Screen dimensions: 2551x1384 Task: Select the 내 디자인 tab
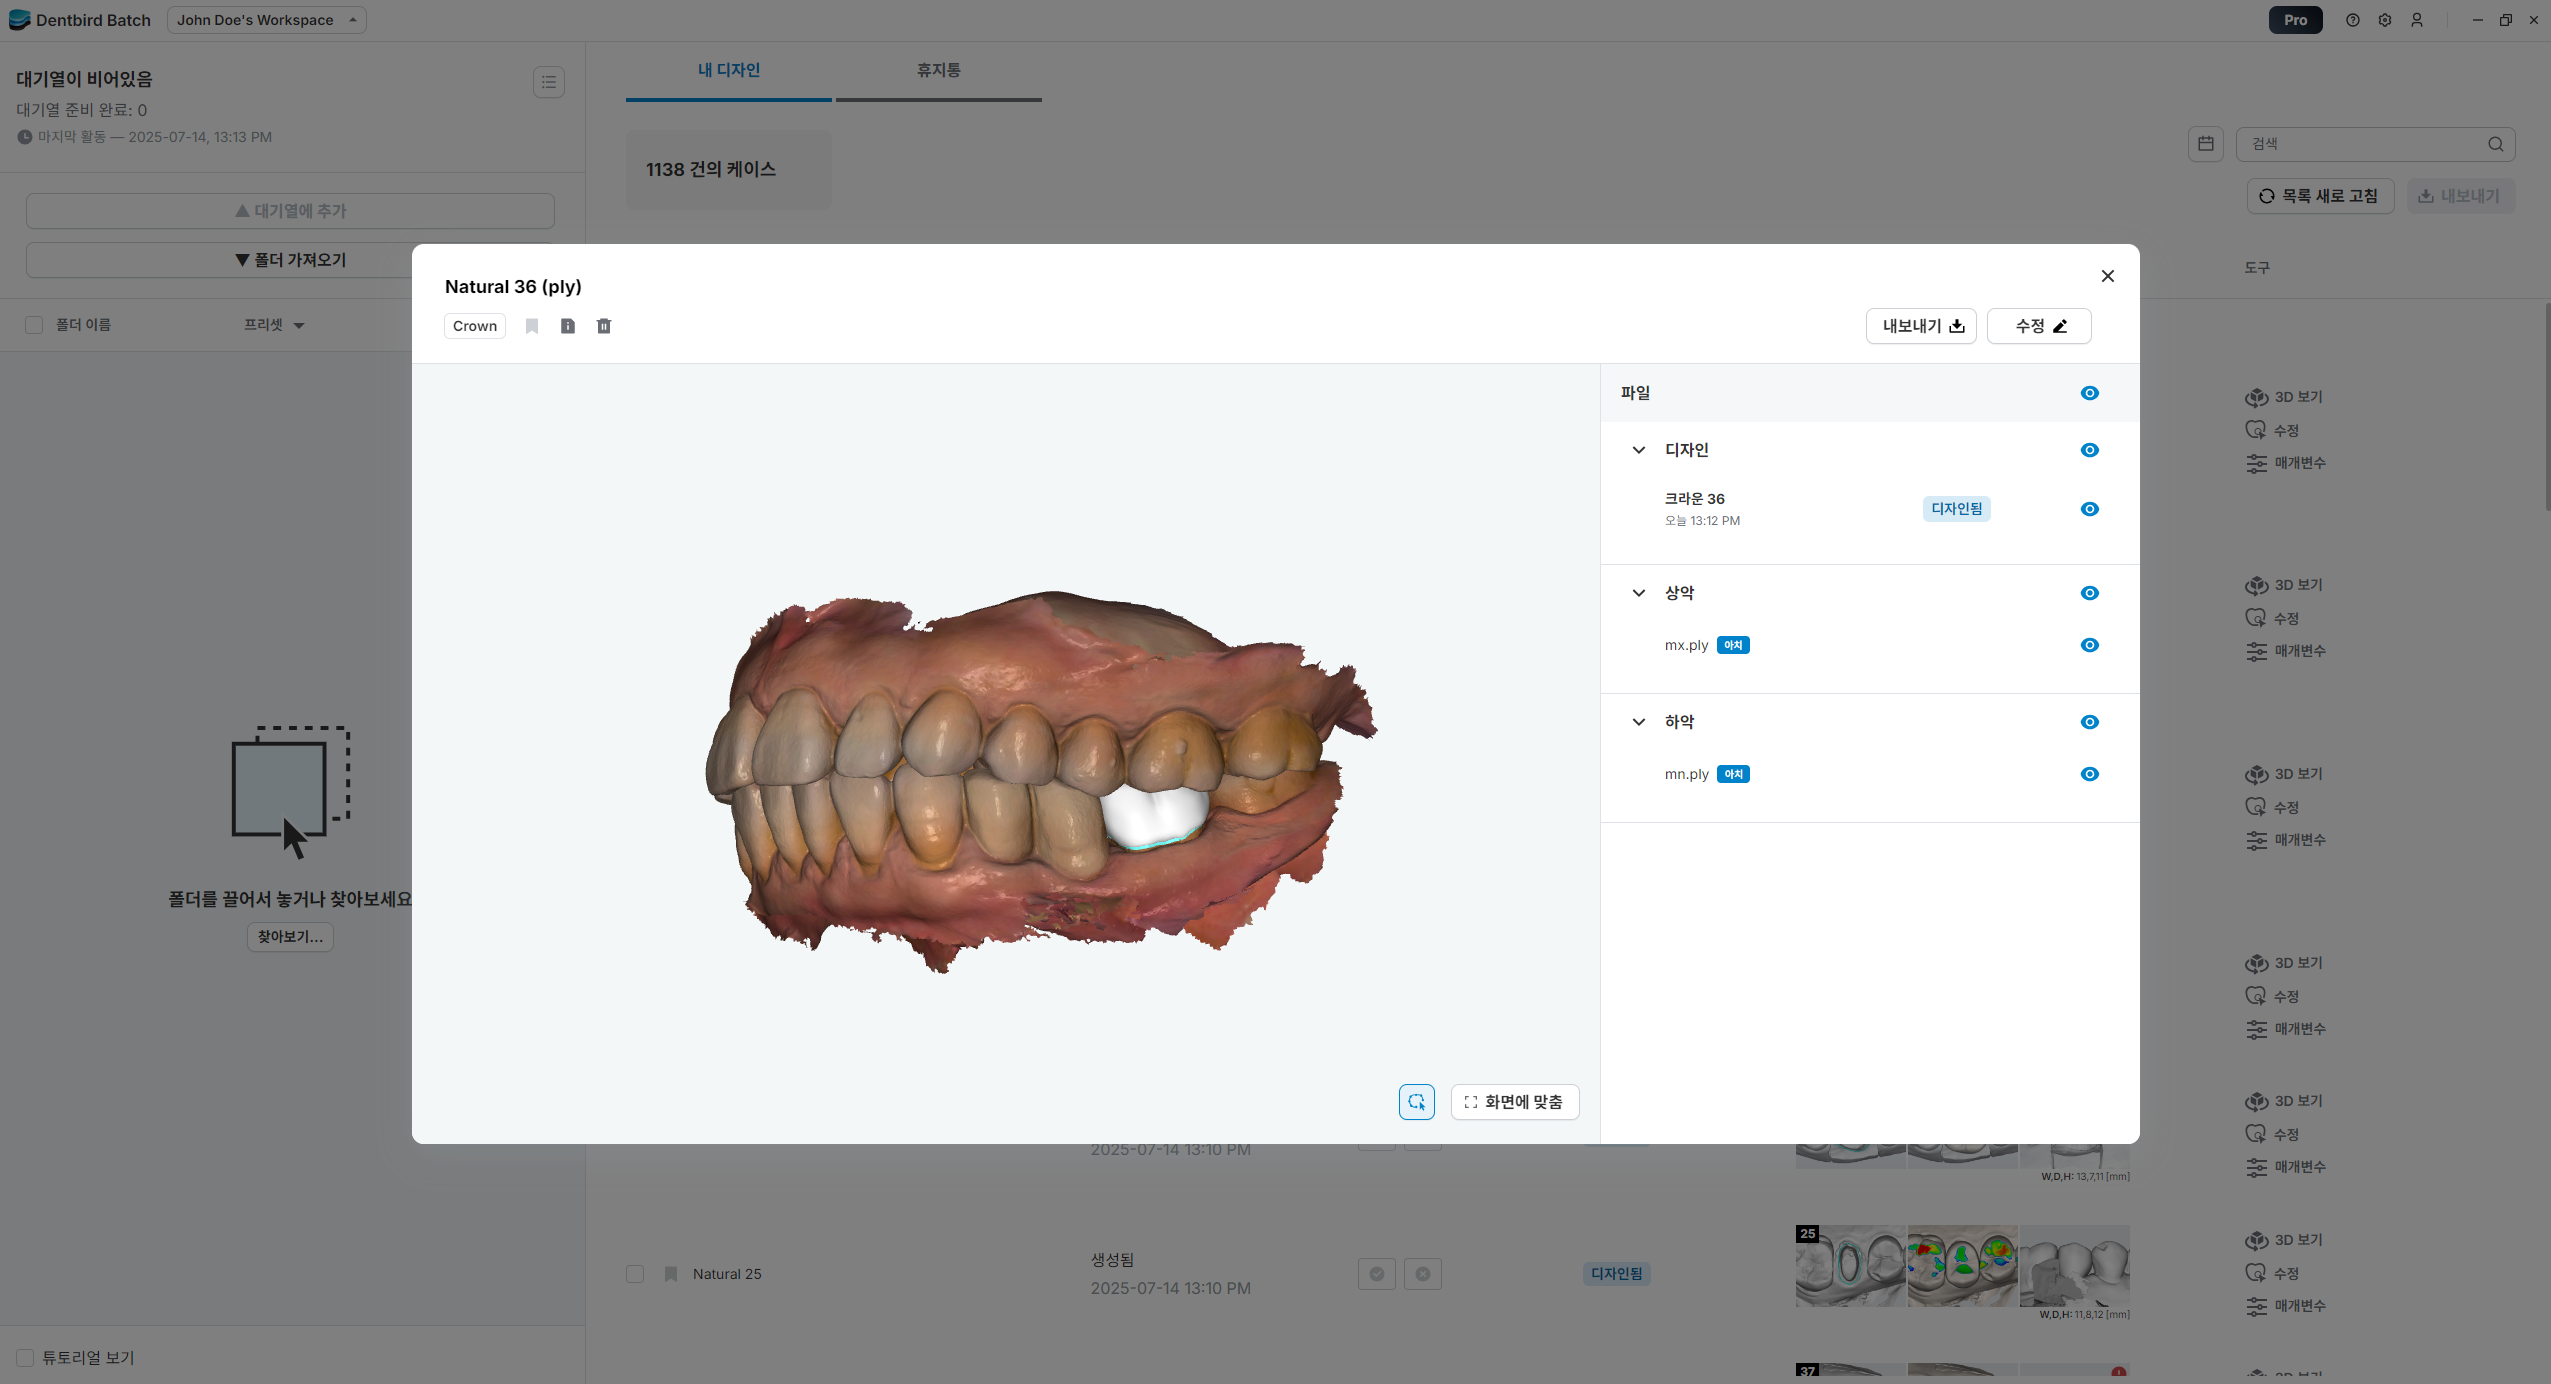click(x=728, y=70)
